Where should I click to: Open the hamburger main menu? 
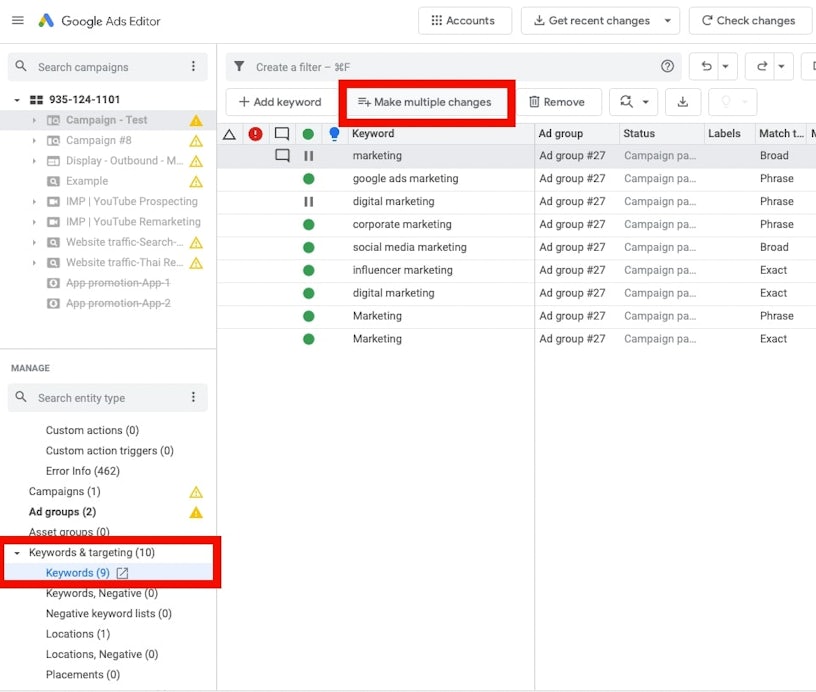coord(17,21)
